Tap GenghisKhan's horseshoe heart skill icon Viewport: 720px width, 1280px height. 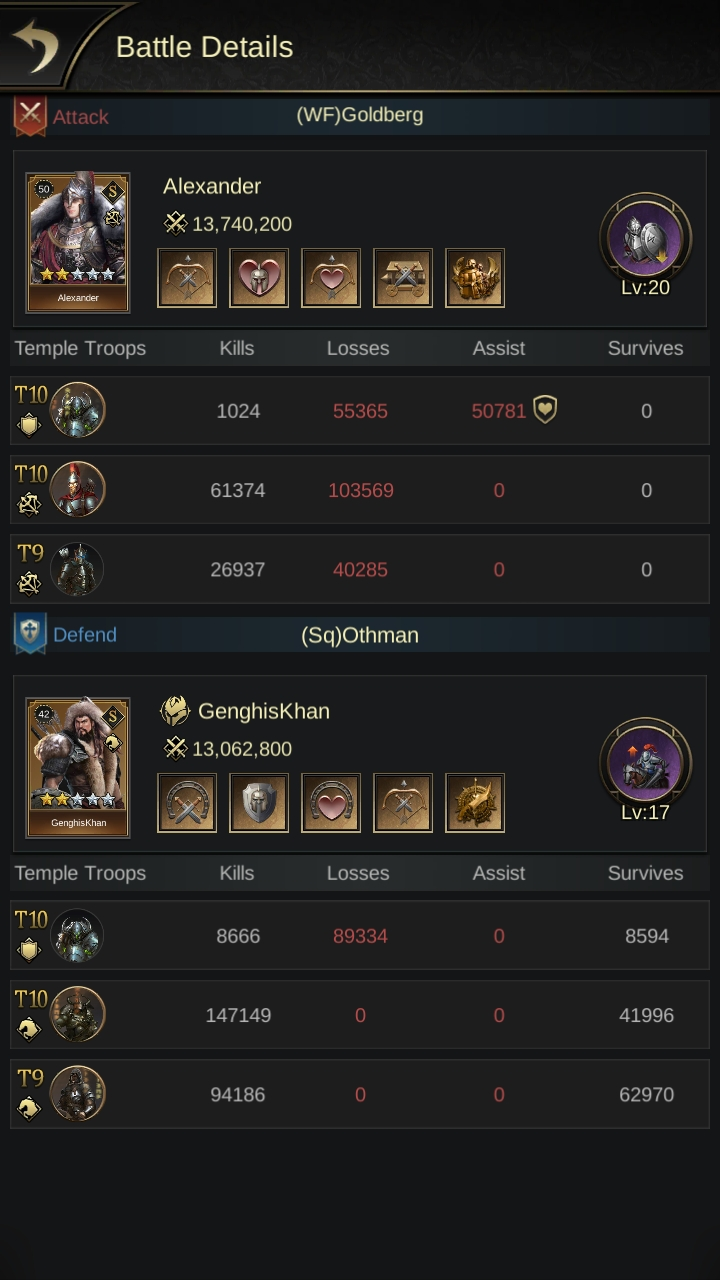click(x=331, y=803)
